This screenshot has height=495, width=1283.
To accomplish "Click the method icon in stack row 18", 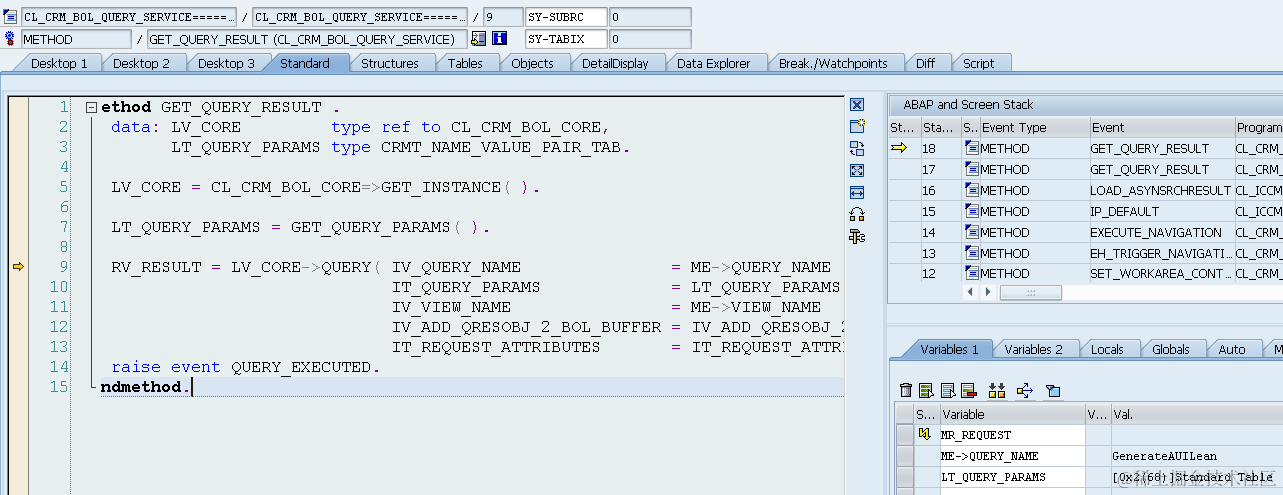I will coord(971,148).
